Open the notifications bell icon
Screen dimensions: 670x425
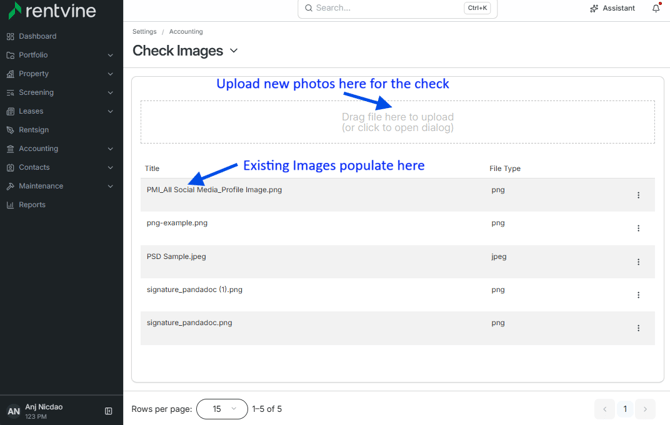[x=656, y=8]
